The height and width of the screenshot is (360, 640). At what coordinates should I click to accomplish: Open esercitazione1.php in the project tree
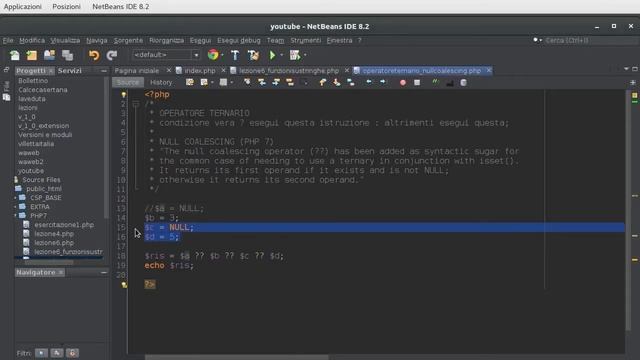pyautogui.click(x=64, y=225)
